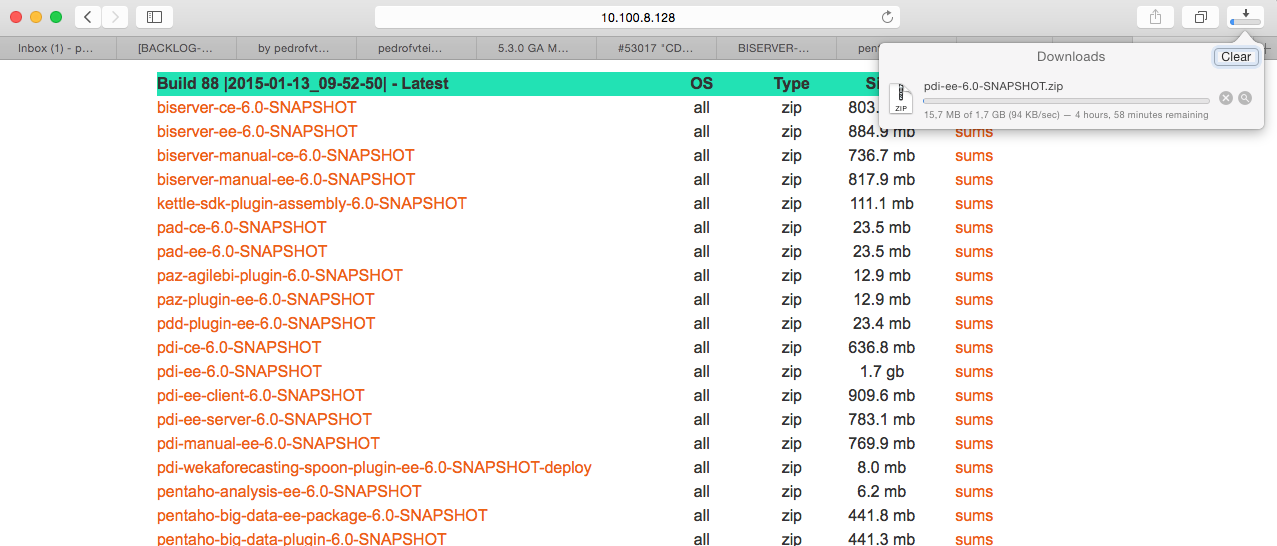
Task: Open sums for pdi-ce-6.0-SNAPSHOT row
Action: click(974, 347)
